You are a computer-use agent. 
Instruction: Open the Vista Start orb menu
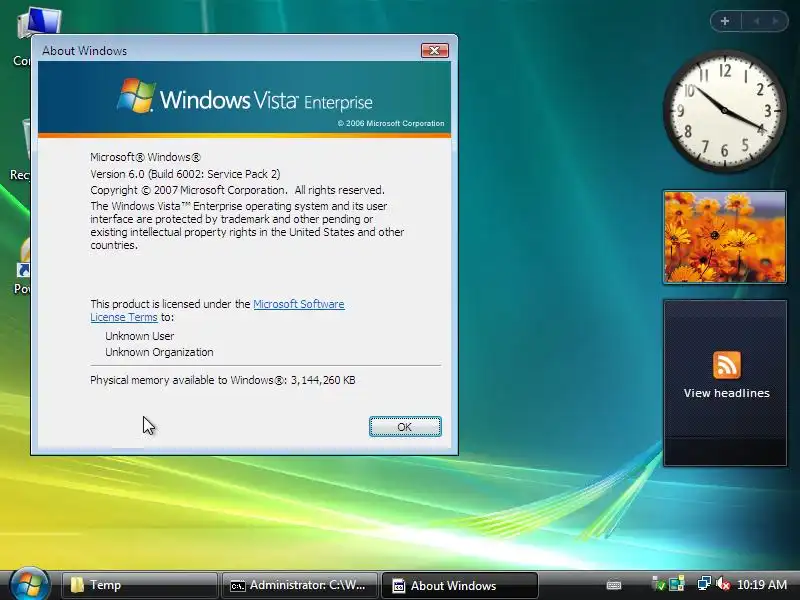click(30, 584)
